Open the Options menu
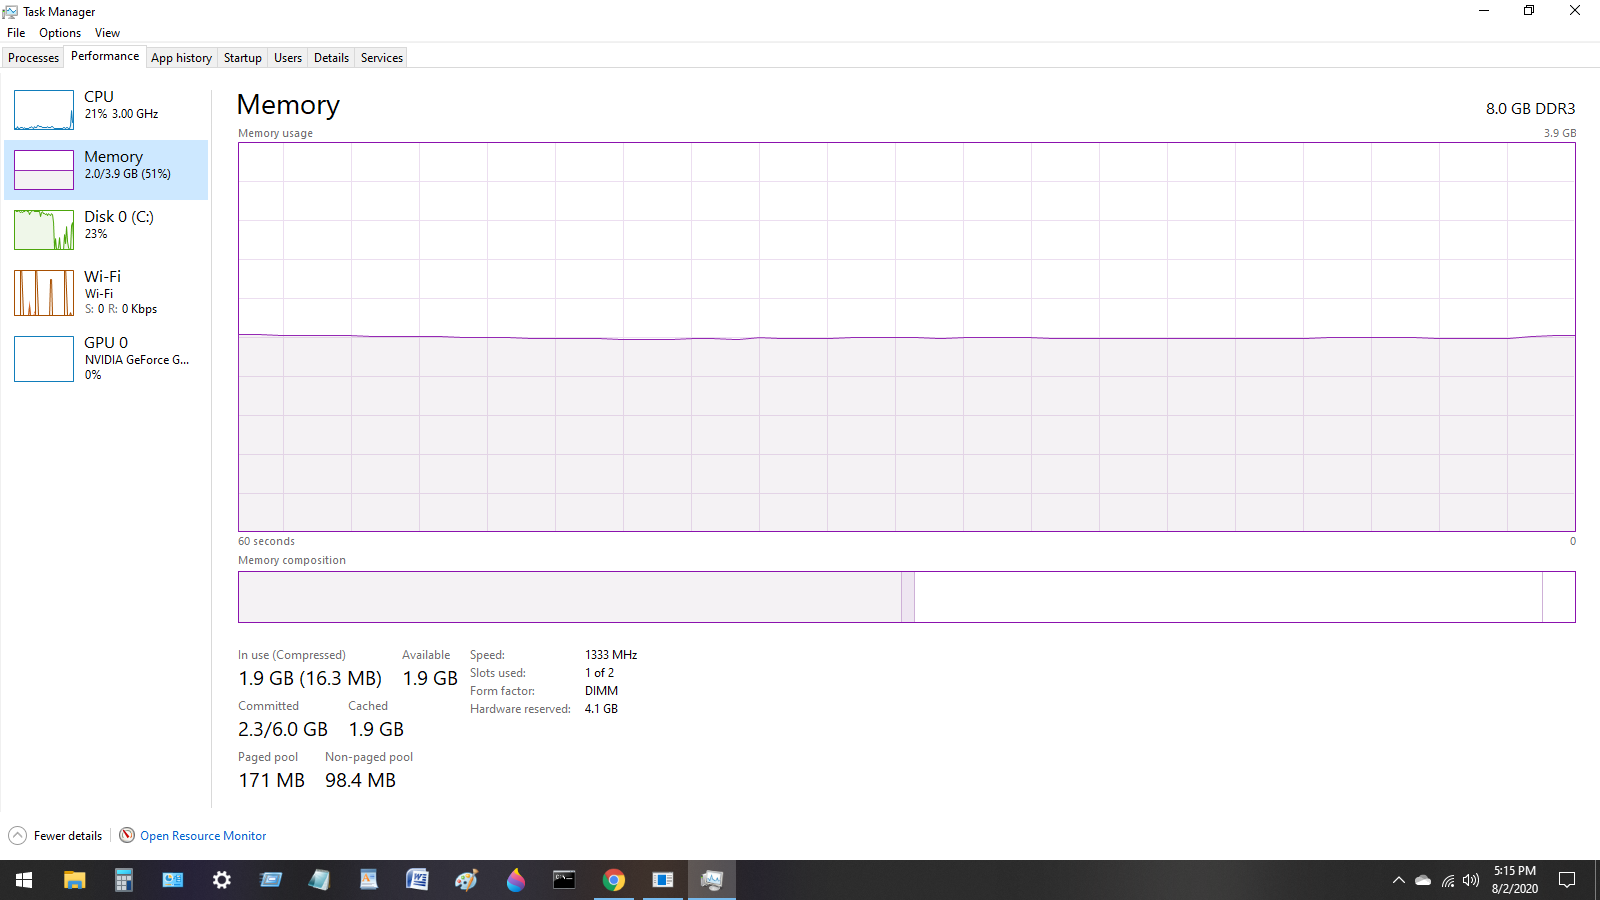The image size is (1600, 900). [60, 33]
